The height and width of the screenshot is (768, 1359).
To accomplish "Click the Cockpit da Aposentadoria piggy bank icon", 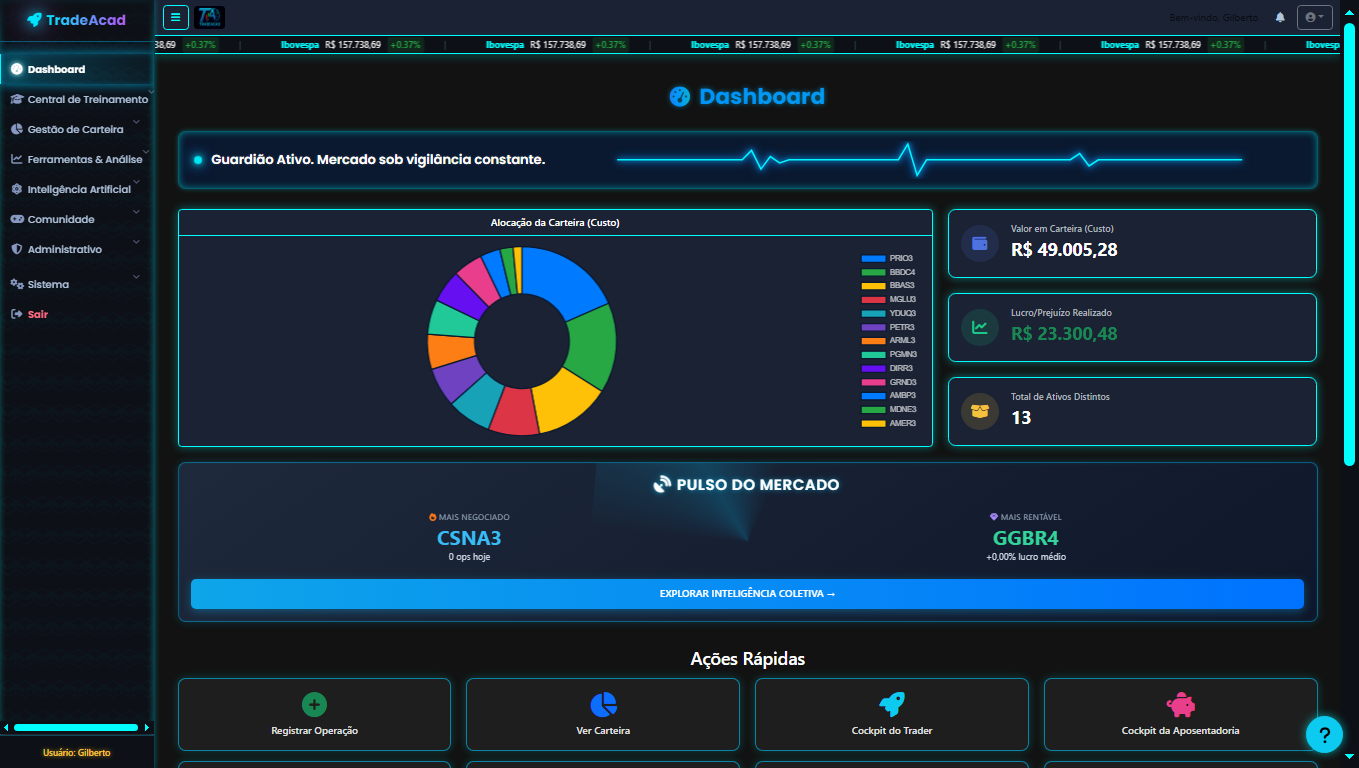I will (1180, 703).
